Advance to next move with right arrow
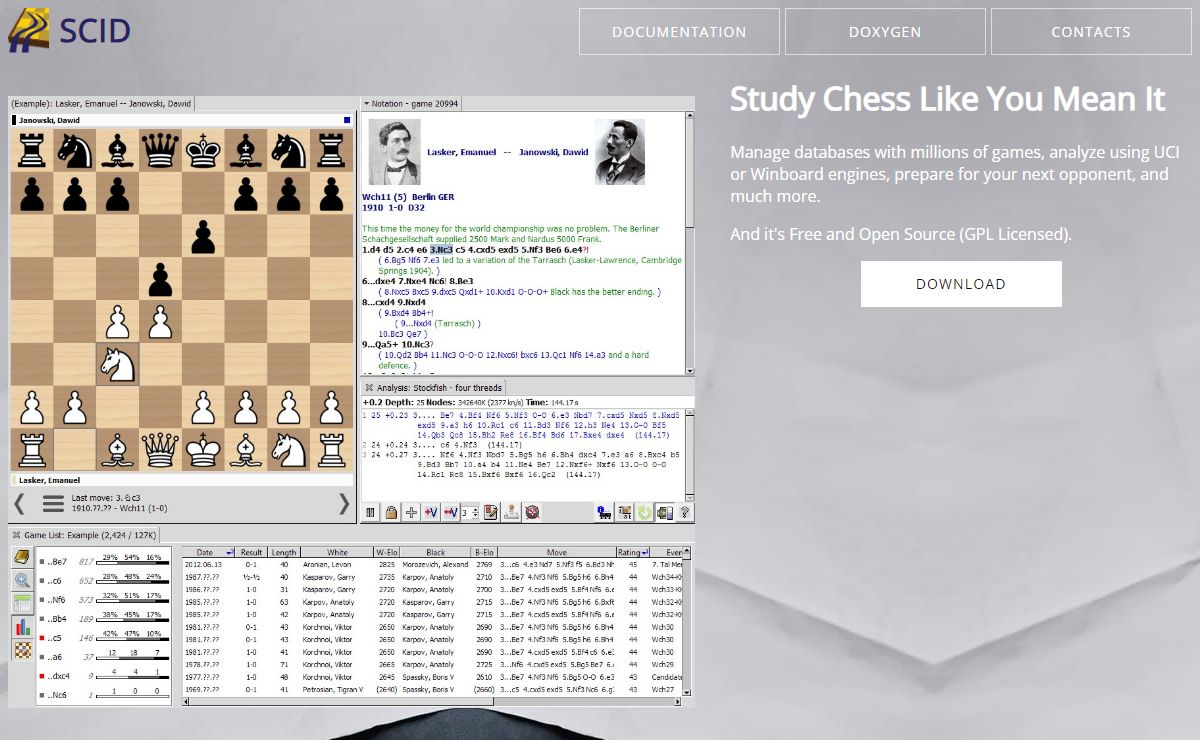1200x740 pixels. point(345,503)
